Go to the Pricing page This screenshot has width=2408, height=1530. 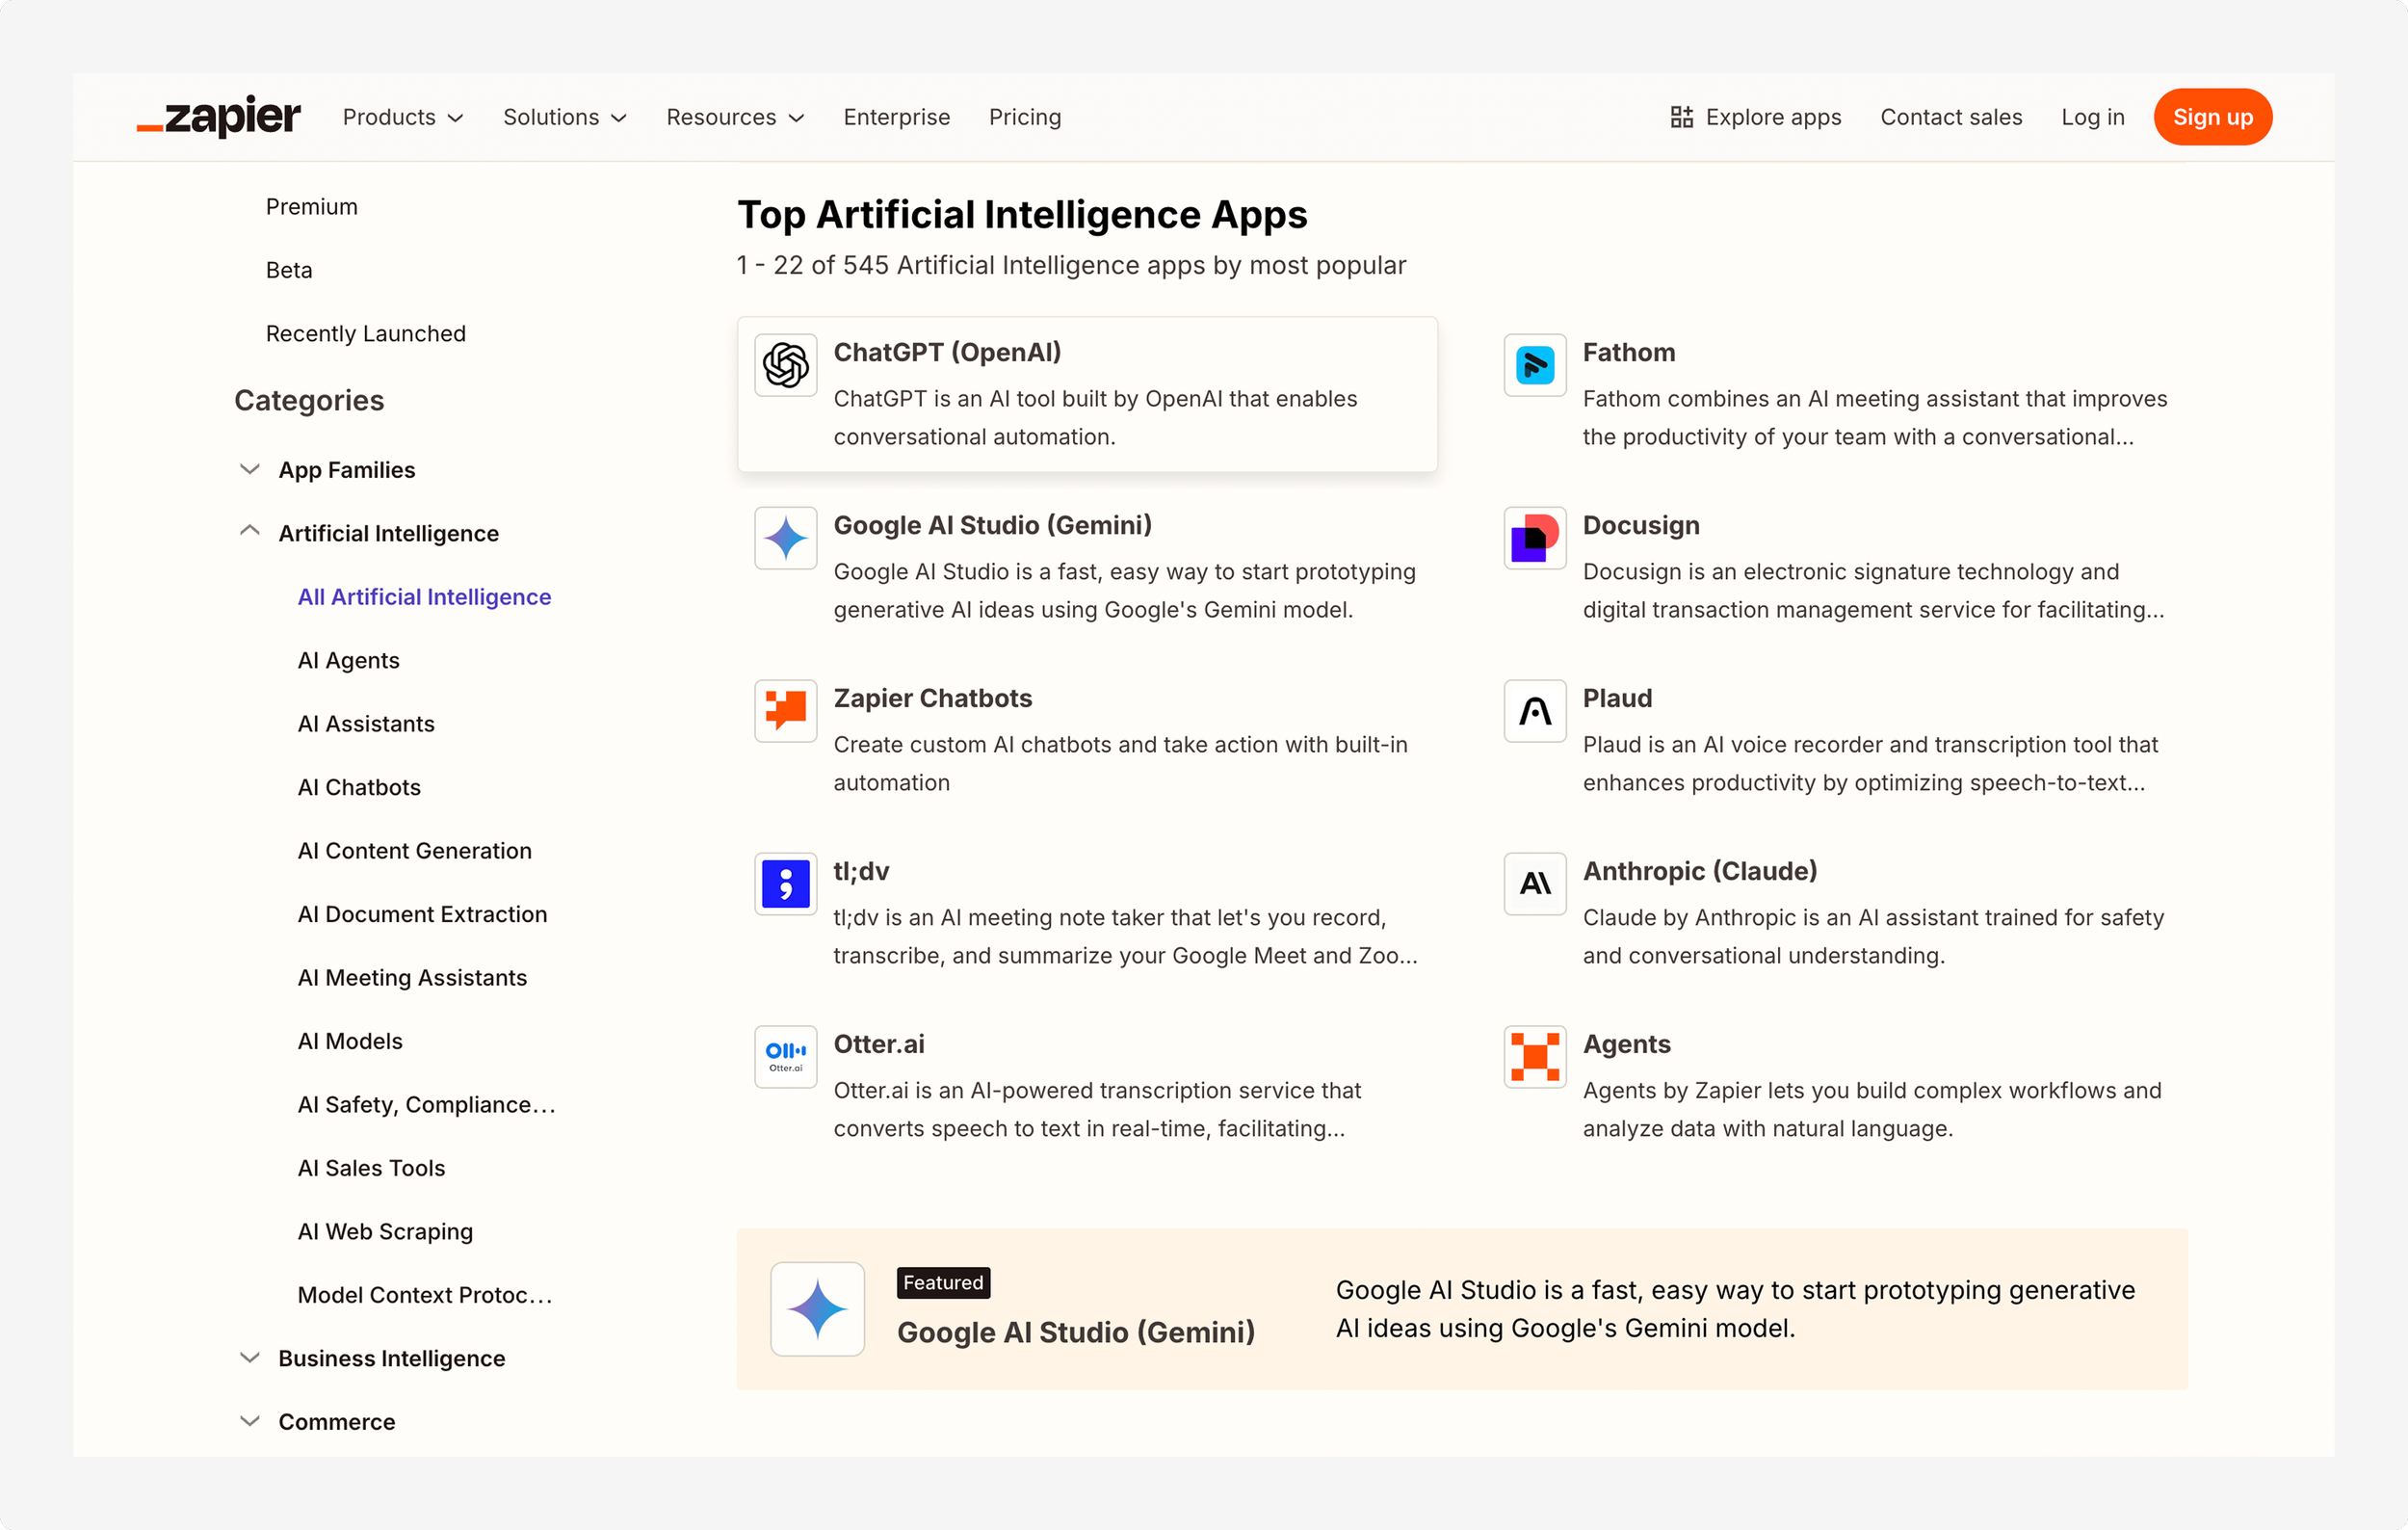tap(1024, 117)
